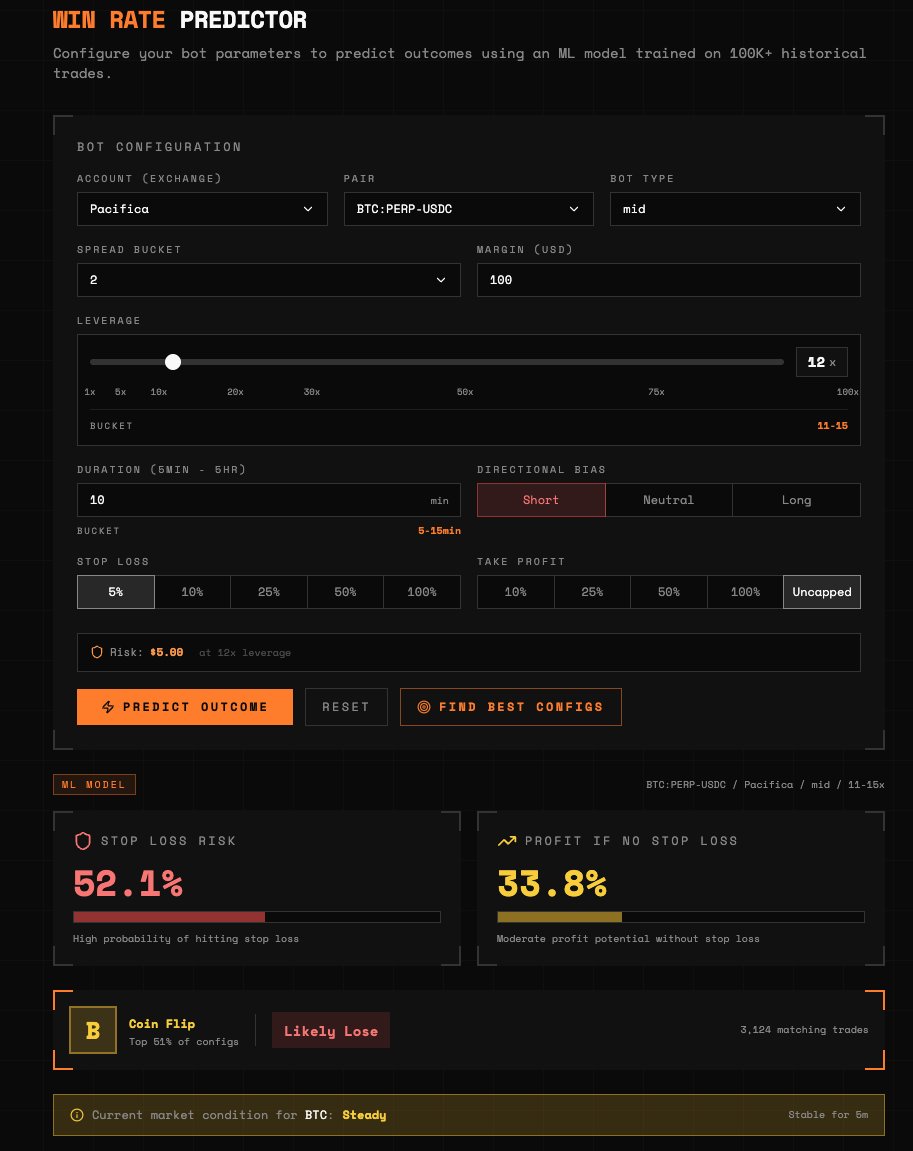This screenshot has height=1151, width=913.
Task: Select Neutral directional bias
Action: [669, 500]
